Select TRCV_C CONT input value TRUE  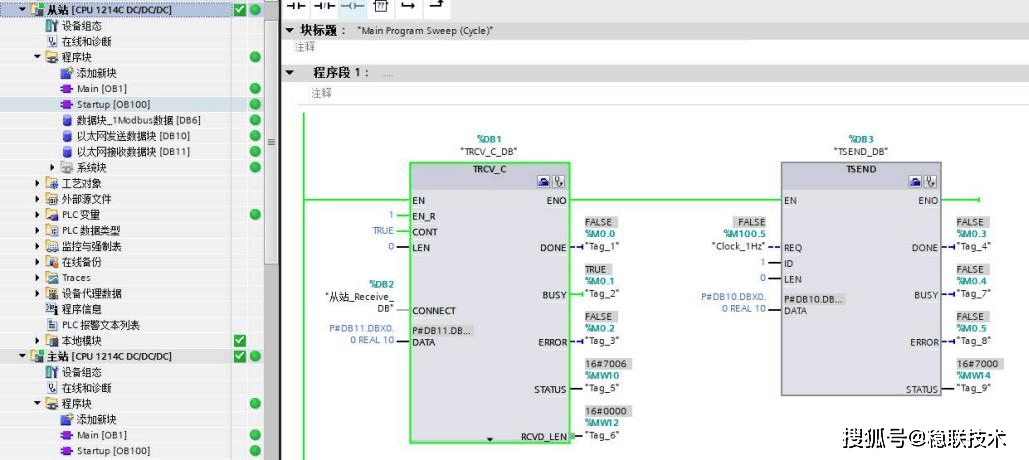383,231
